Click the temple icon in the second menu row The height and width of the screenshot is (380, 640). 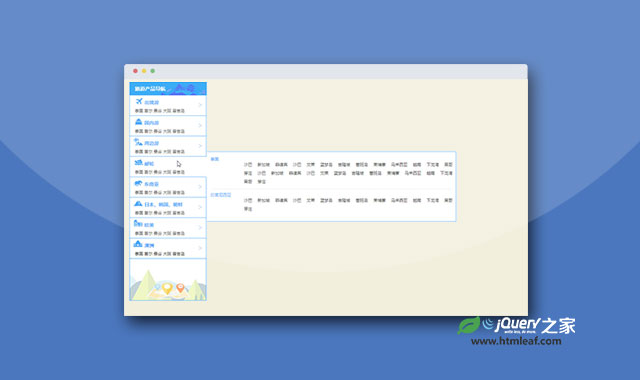point(138,122)
